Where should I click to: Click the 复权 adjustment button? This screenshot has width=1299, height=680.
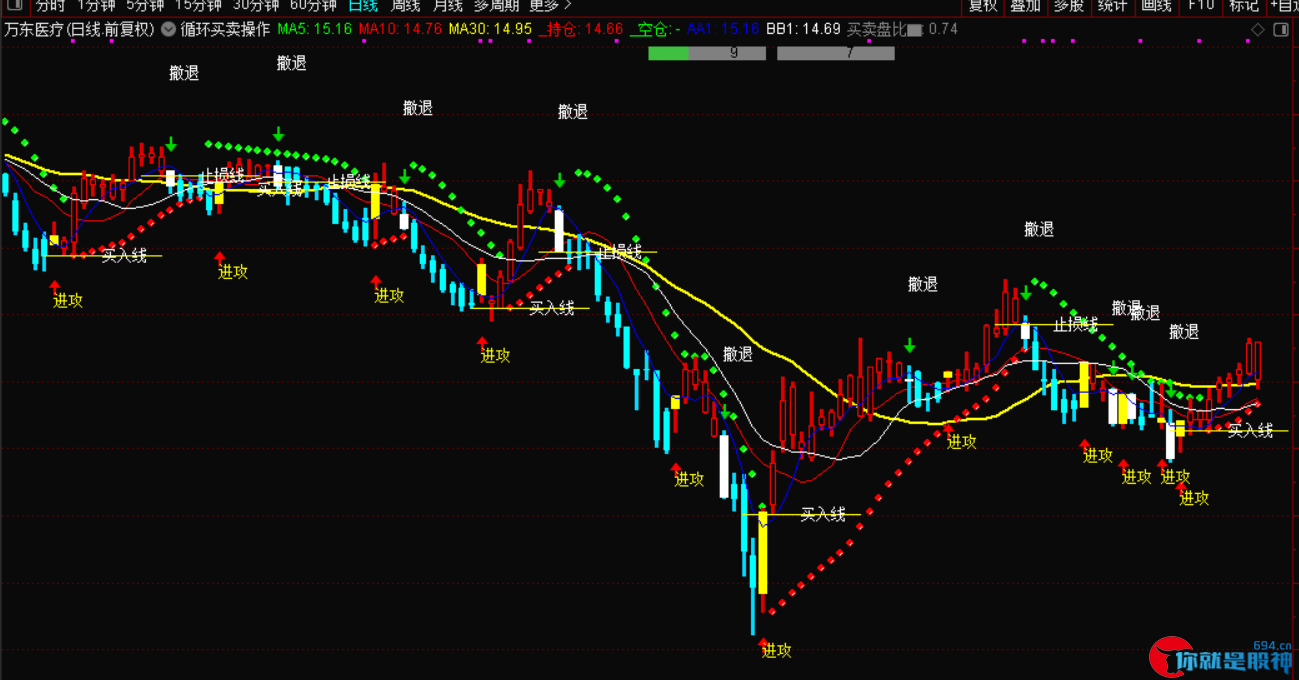point(983,5)
